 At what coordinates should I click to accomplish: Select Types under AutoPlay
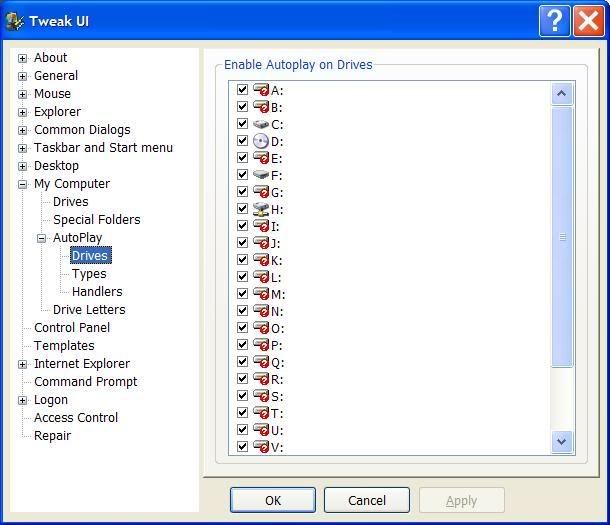pyautogui.click(x=89, y=274)
